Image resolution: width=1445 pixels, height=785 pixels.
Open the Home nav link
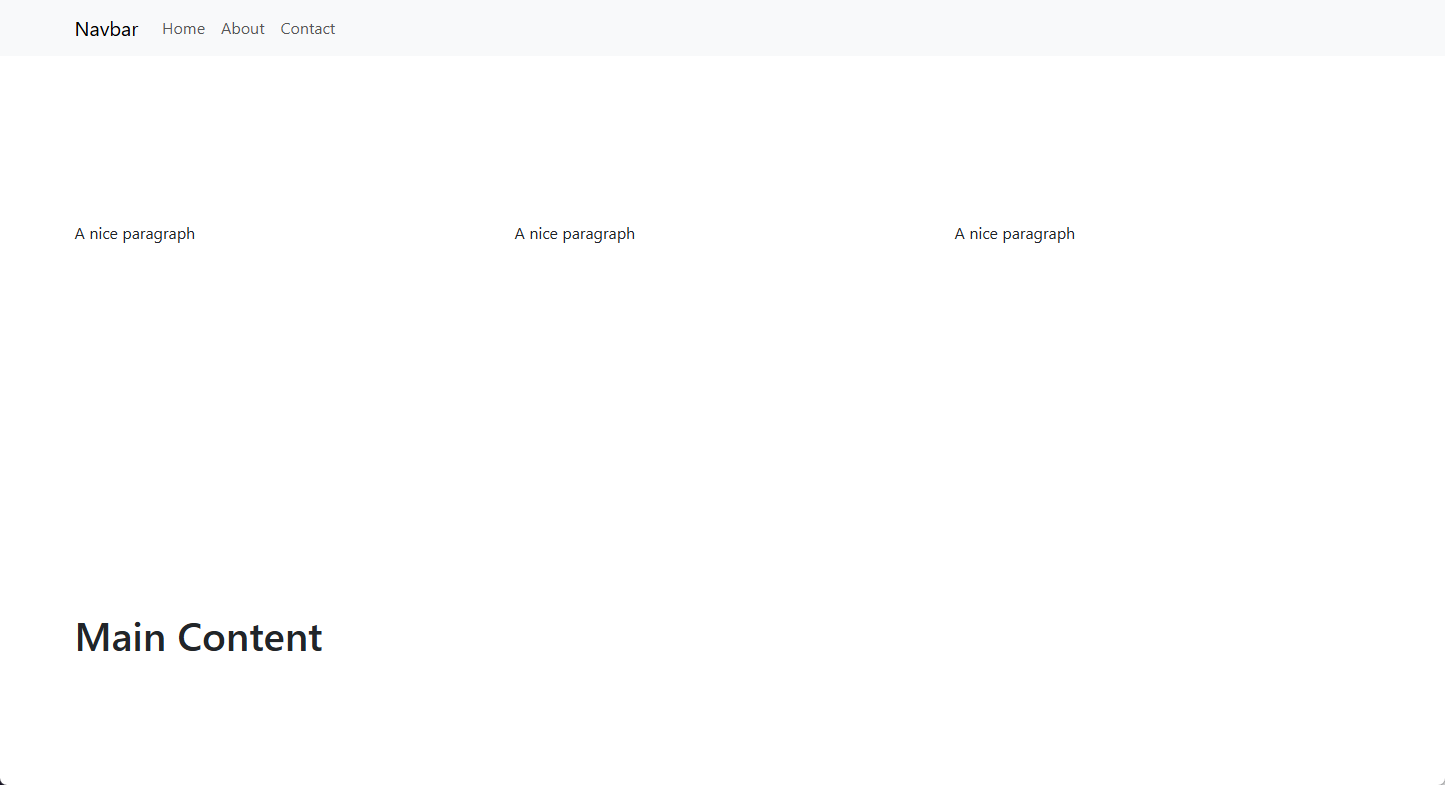[183, 29]
